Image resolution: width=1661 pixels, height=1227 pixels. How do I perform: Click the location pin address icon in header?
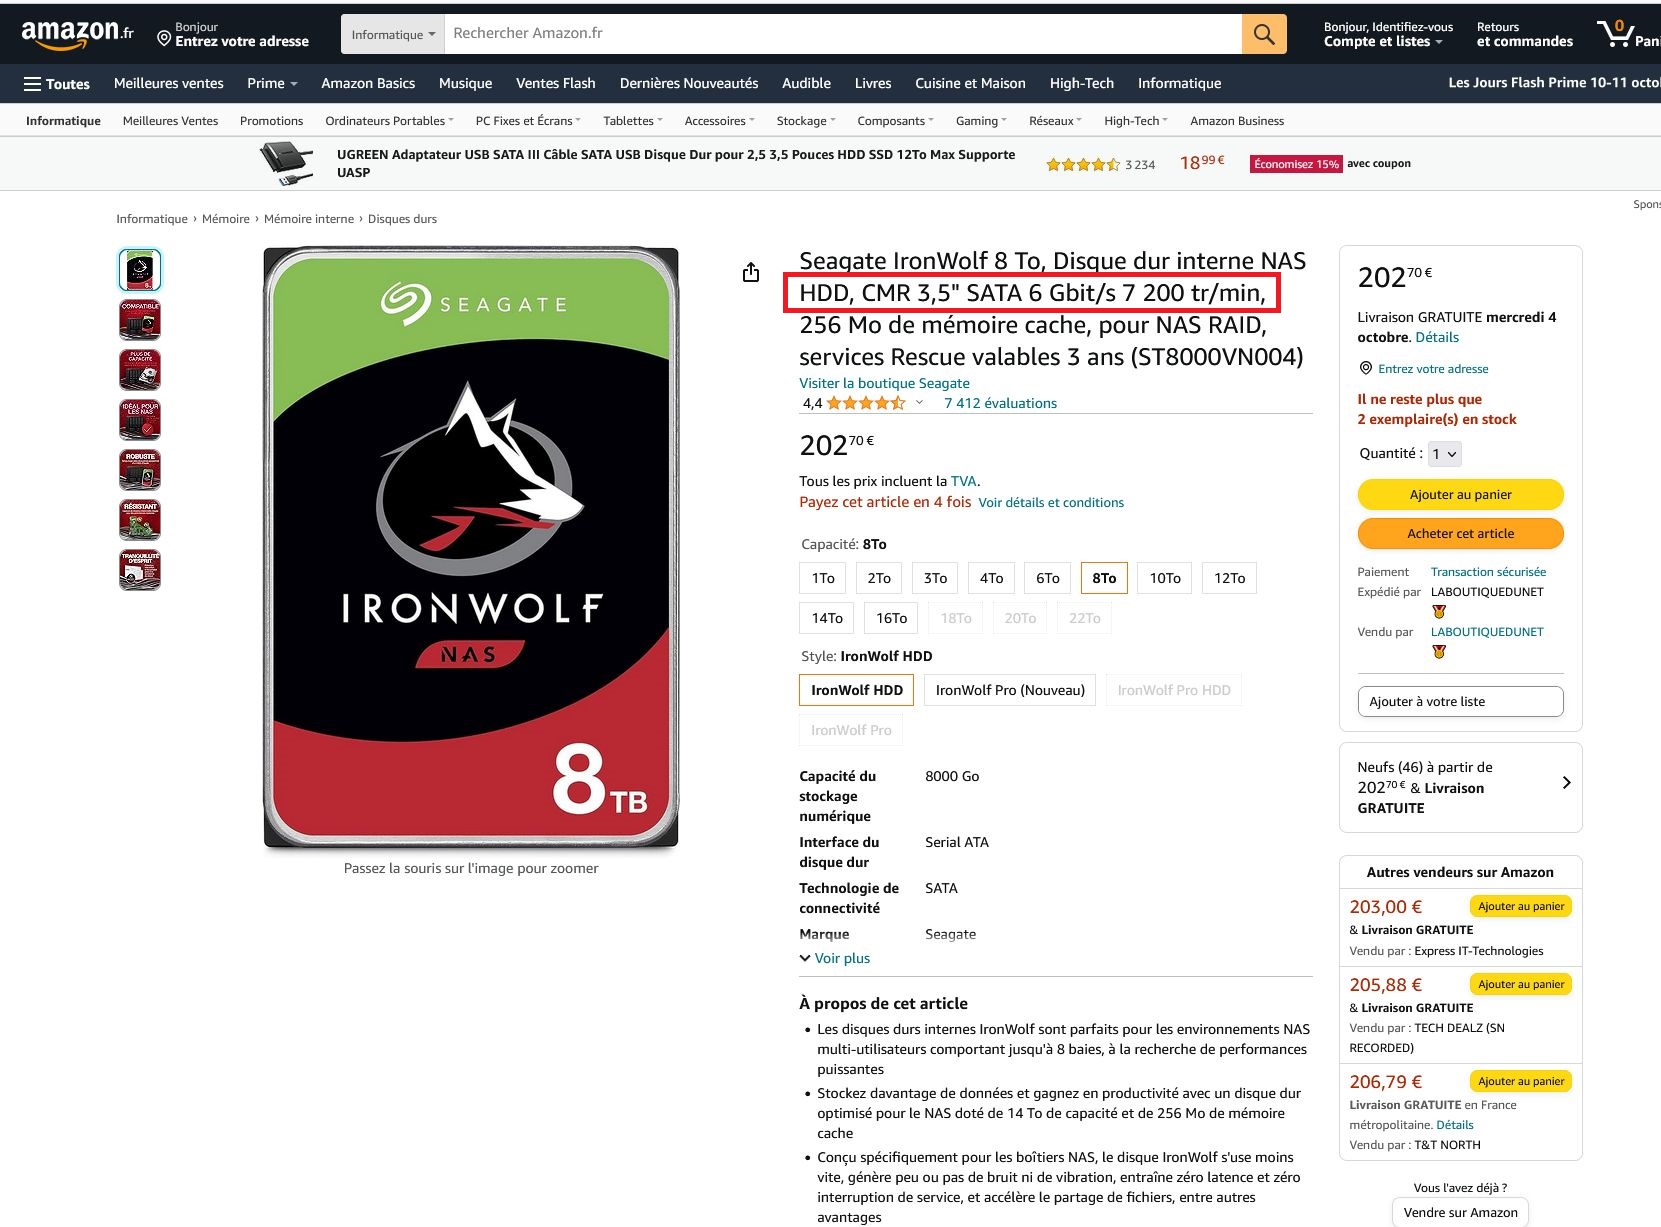164,38
